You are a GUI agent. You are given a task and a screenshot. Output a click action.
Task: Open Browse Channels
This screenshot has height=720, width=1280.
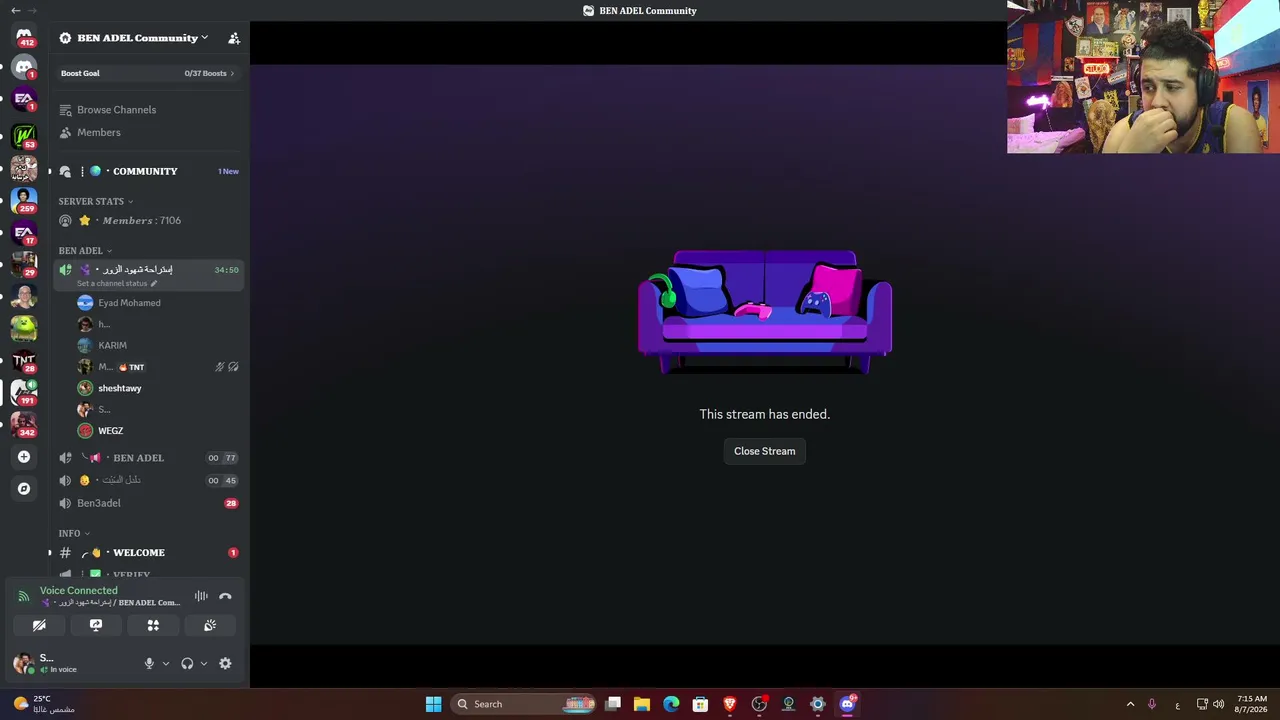click(148, 110)
